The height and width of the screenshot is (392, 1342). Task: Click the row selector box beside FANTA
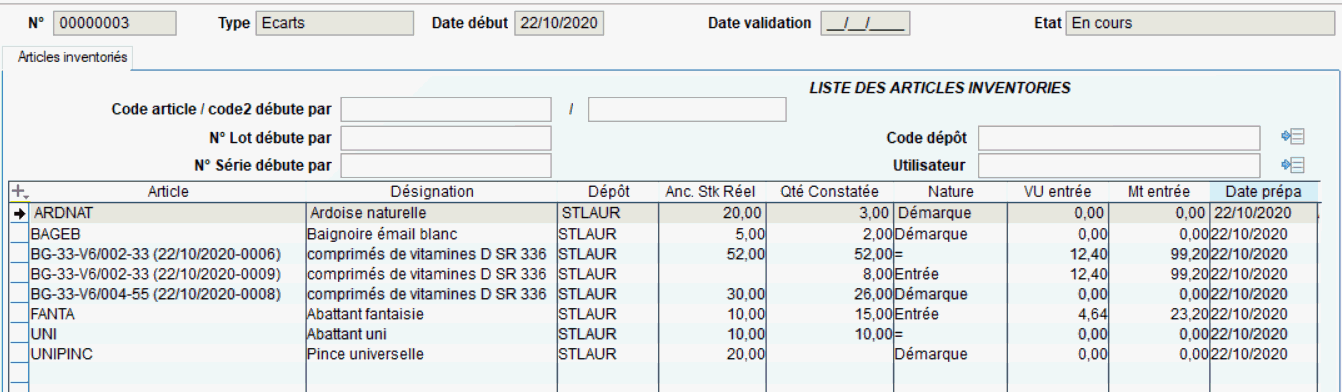pos(18,314)
